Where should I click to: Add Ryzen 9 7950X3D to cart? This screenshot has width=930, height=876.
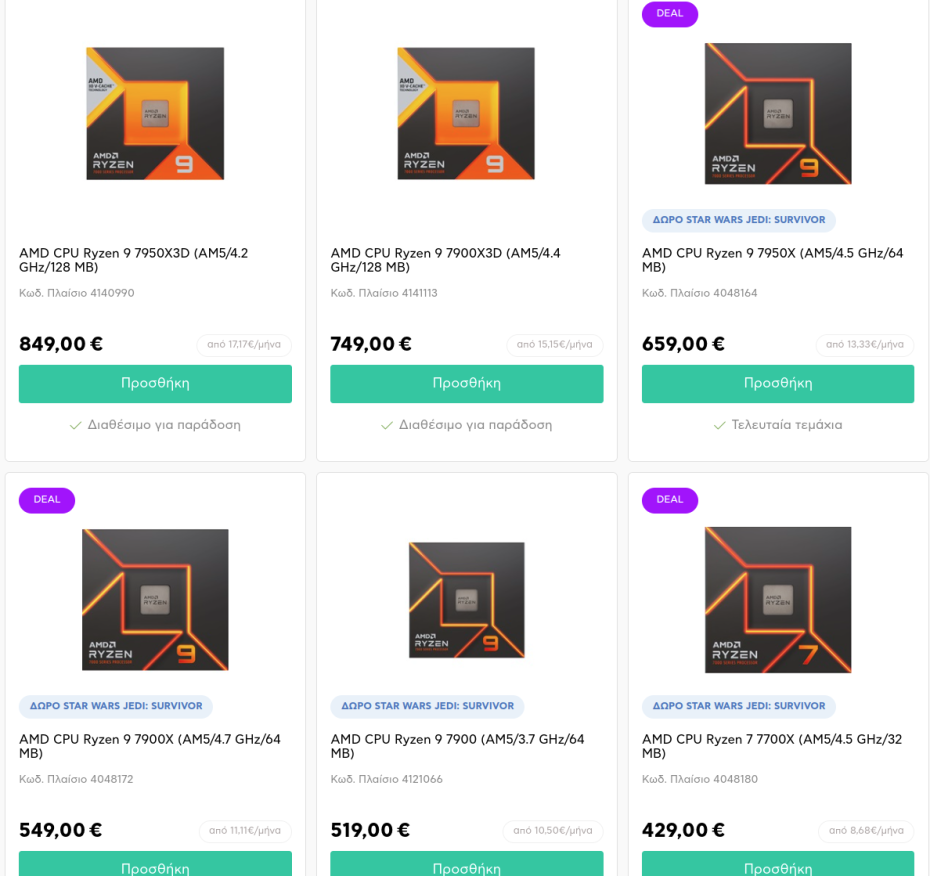point(155,384)
